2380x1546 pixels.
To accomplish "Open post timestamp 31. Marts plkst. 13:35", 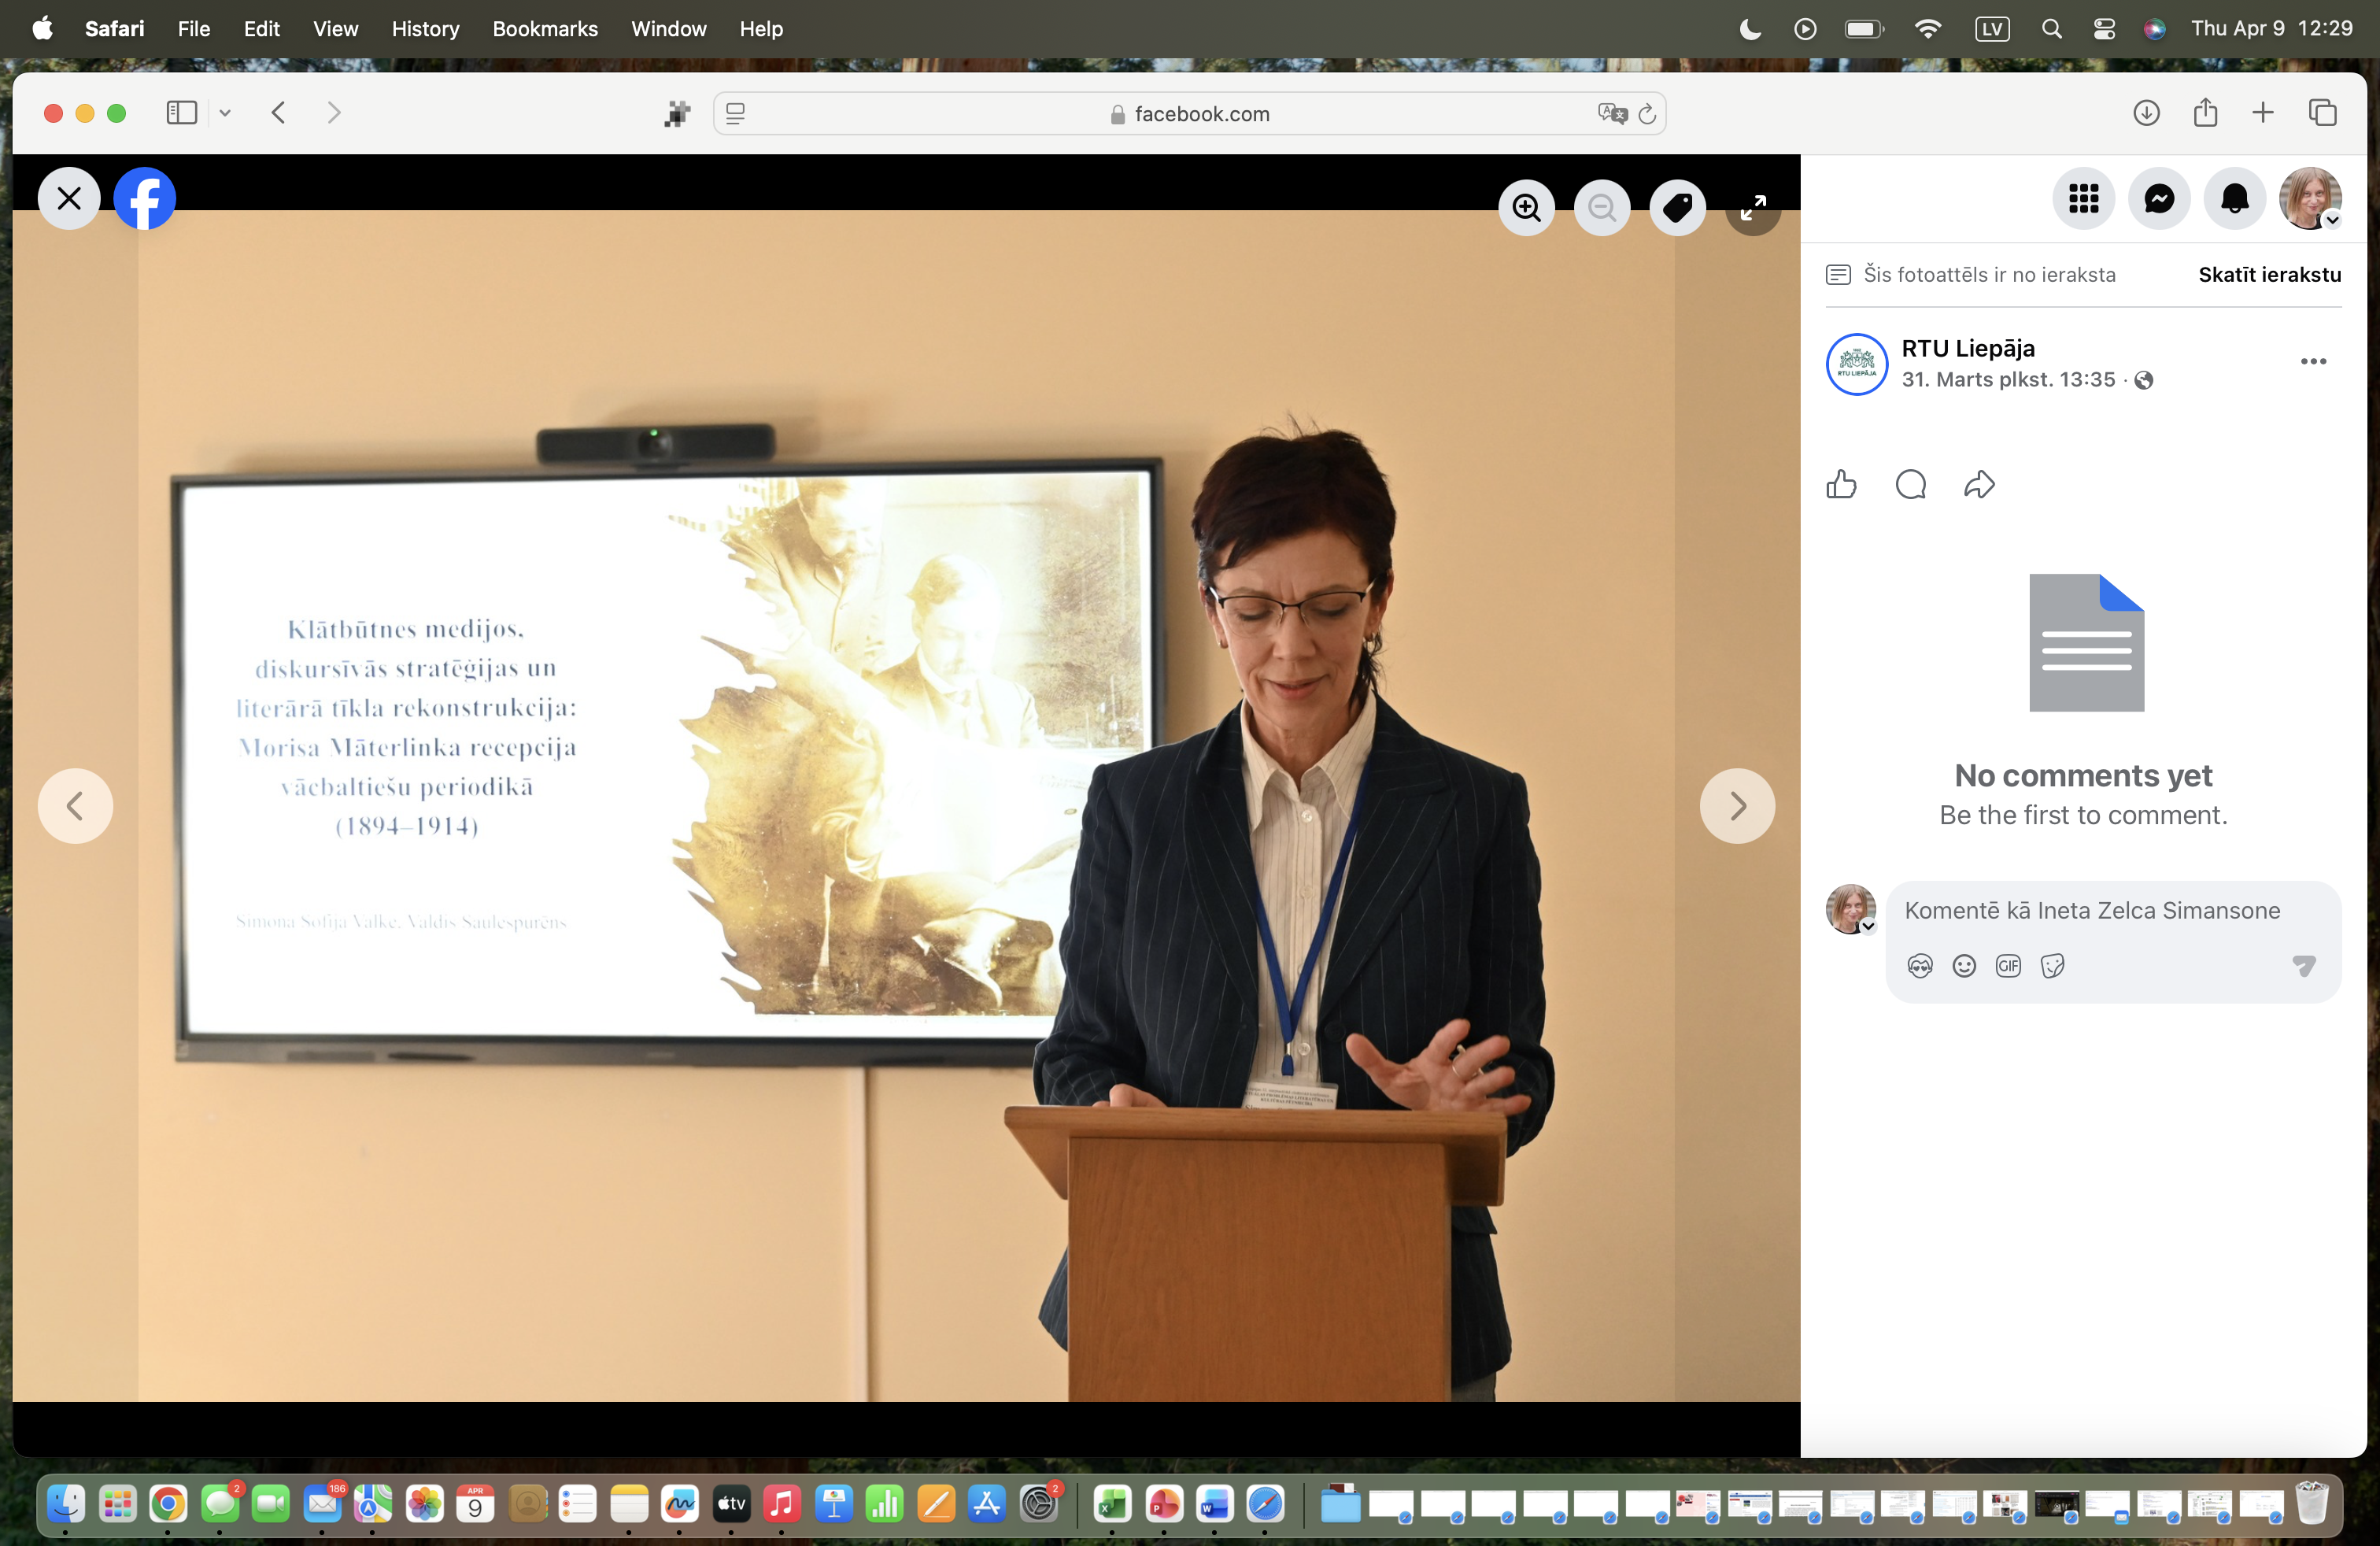I will click(2008, 380).
